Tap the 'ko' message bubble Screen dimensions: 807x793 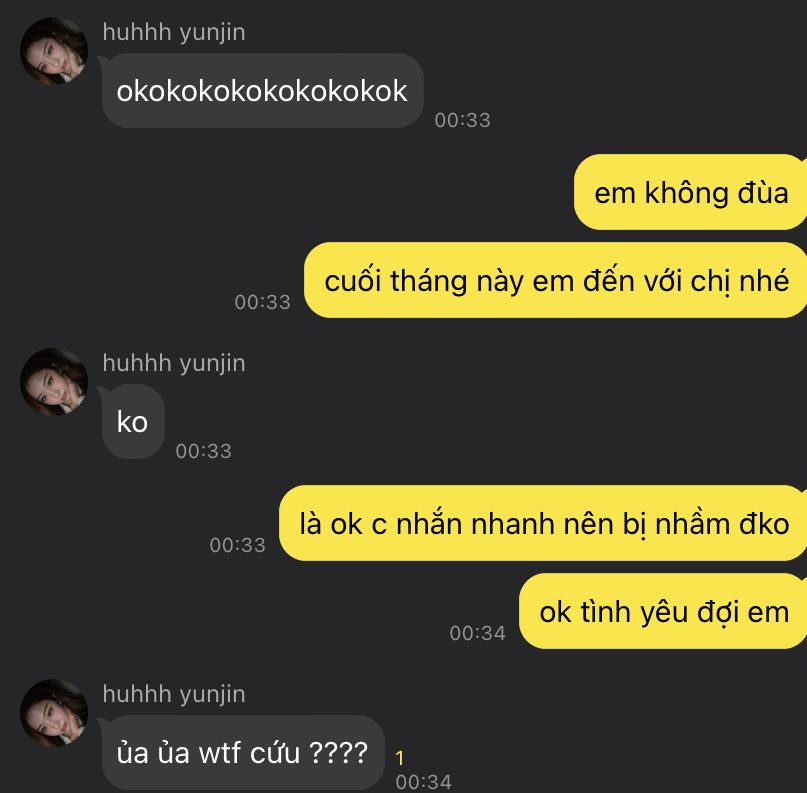click(133, 421)
